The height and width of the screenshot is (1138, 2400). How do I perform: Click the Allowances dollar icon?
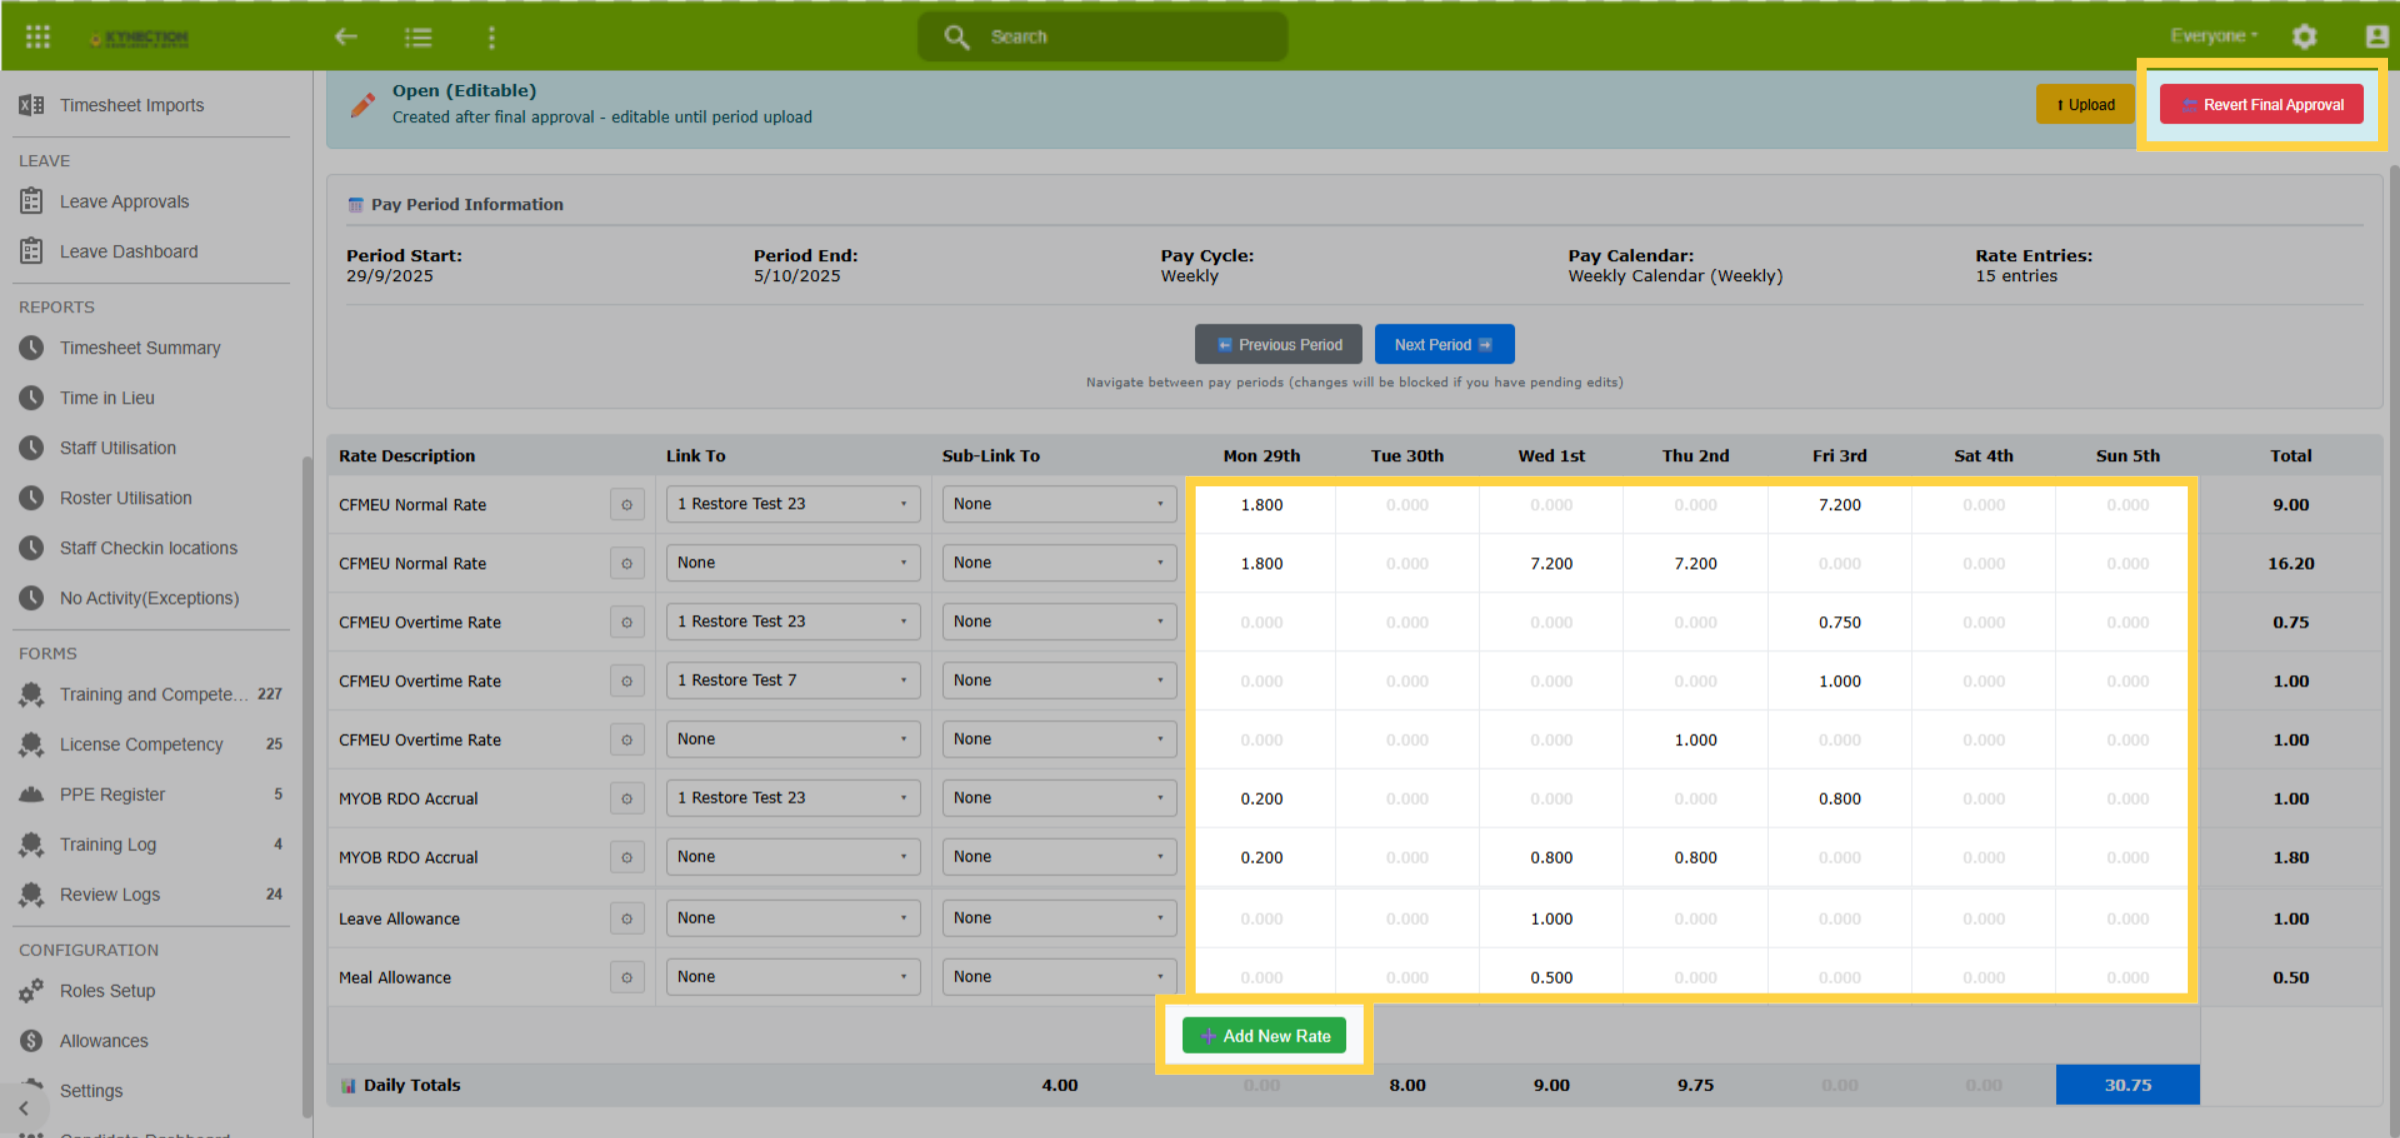[31, 1040]
